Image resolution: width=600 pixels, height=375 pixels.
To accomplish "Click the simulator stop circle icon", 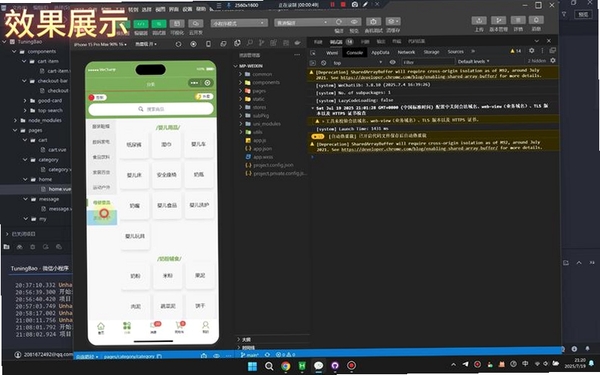I will (x=193, y=44).
